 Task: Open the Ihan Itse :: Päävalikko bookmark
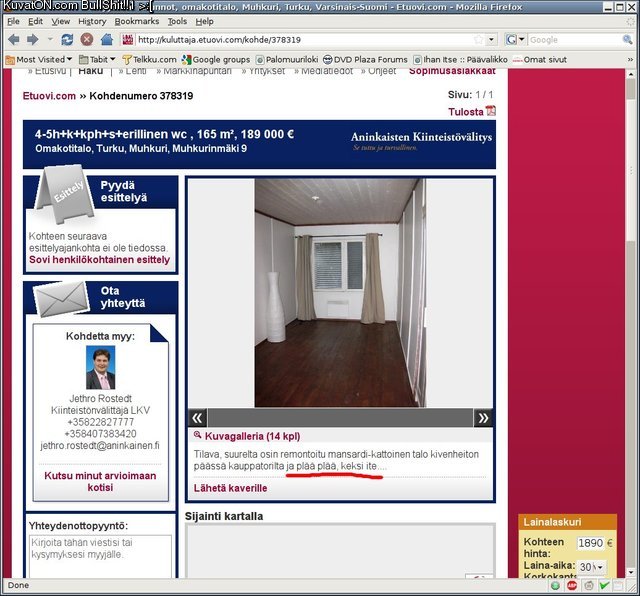click(x=460, y=60)
